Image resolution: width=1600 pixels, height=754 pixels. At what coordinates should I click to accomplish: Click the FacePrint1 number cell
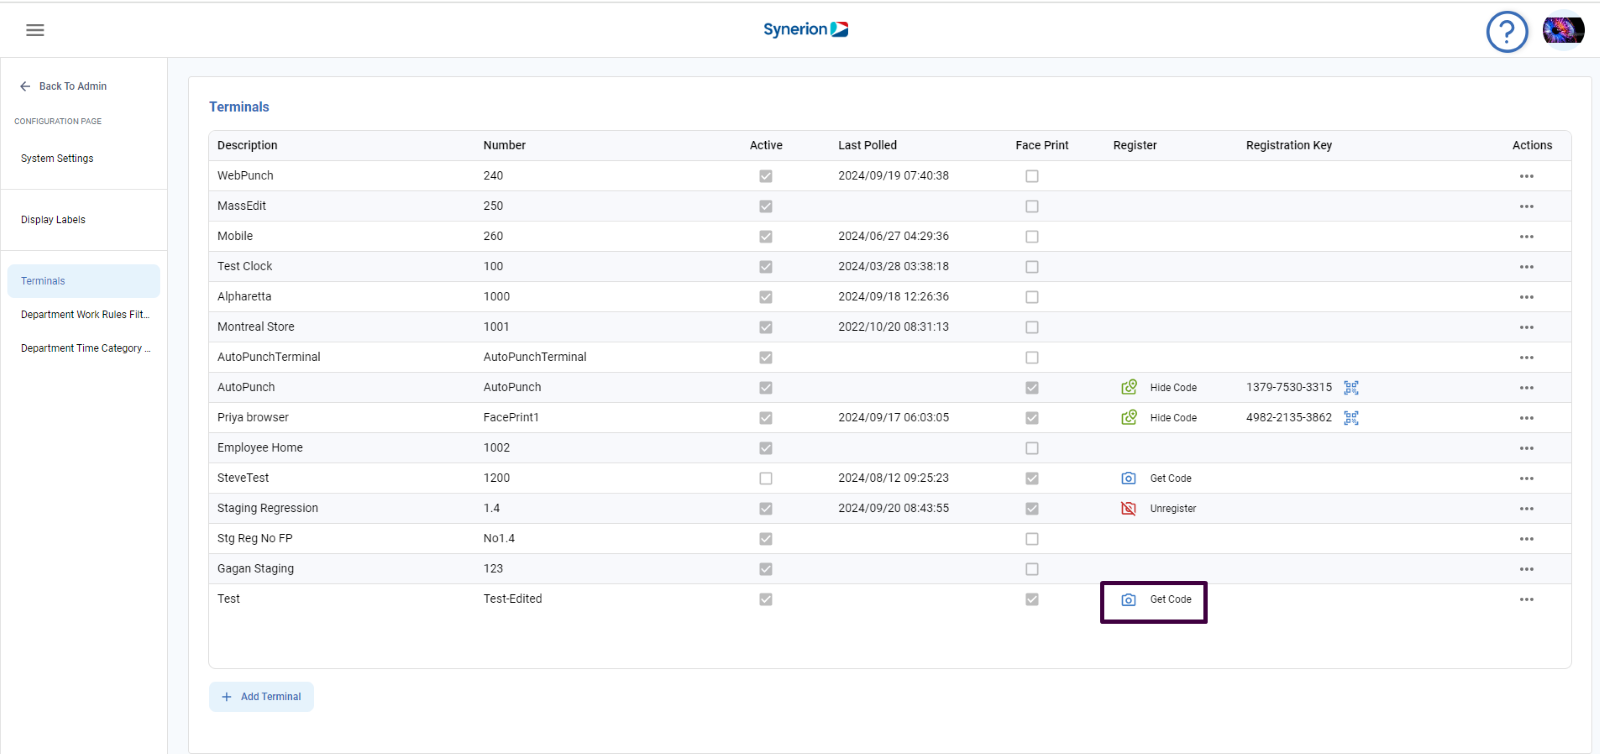point(511,417)
